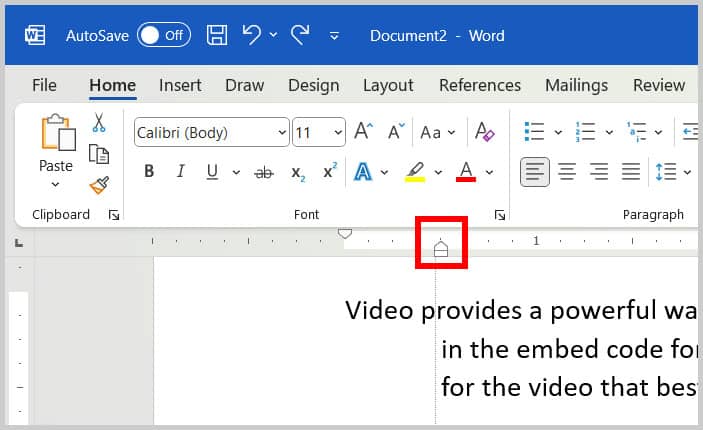This screenshot has width=703, height=430.
Task: Apply a numbered list
Action: (585, 132)
